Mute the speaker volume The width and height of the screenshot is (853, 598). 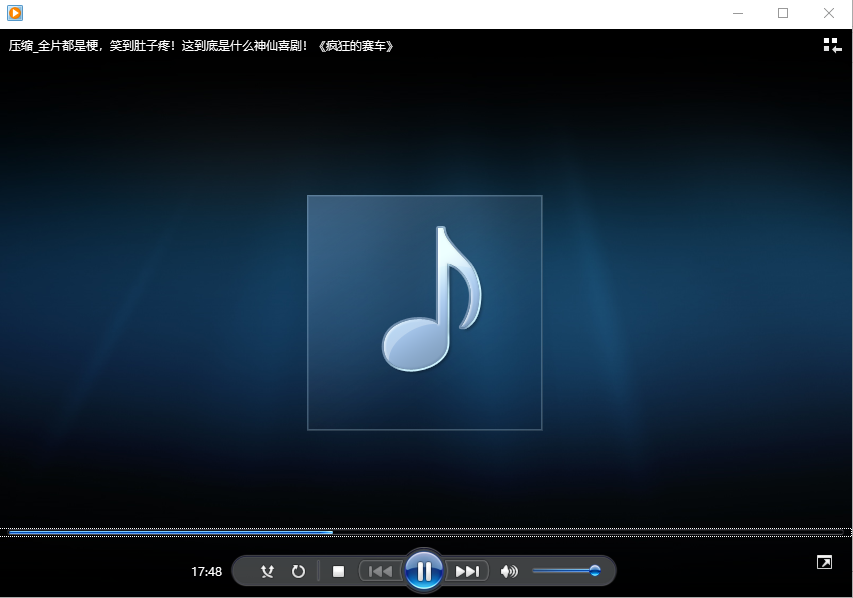[509, 571]
